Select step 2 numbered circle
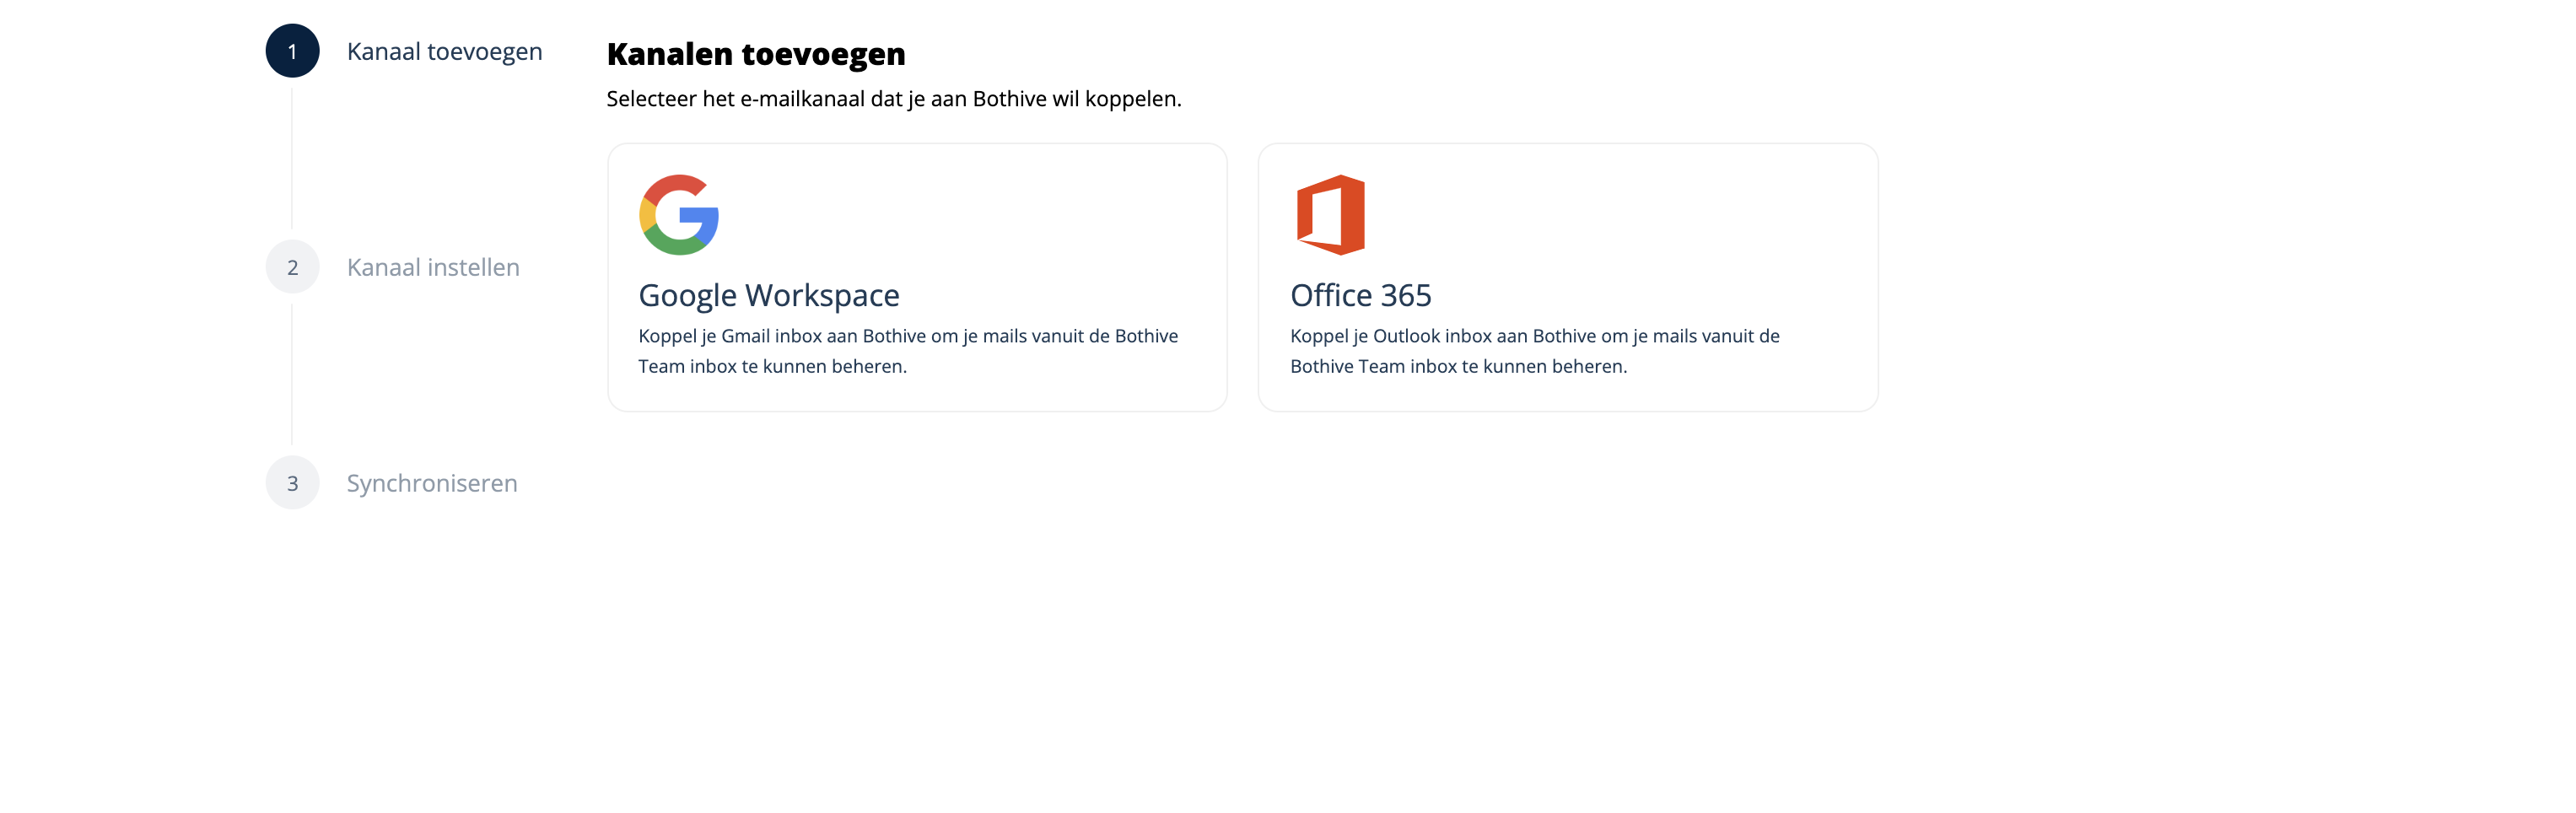 tap(292, 267)
